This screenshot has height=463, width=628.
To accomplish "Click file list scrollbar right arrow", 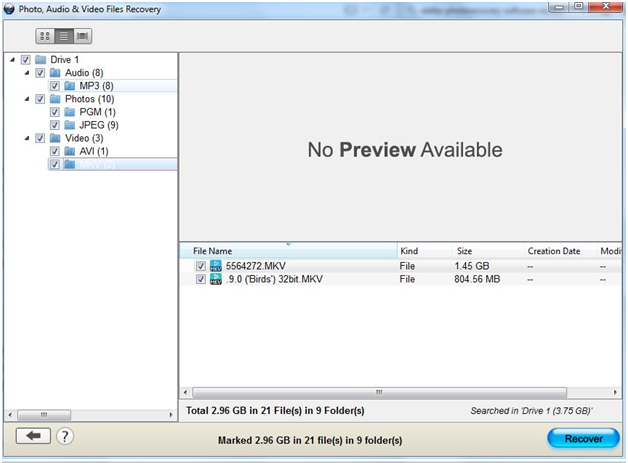I will pyautogui.click(x=615, y=392).
